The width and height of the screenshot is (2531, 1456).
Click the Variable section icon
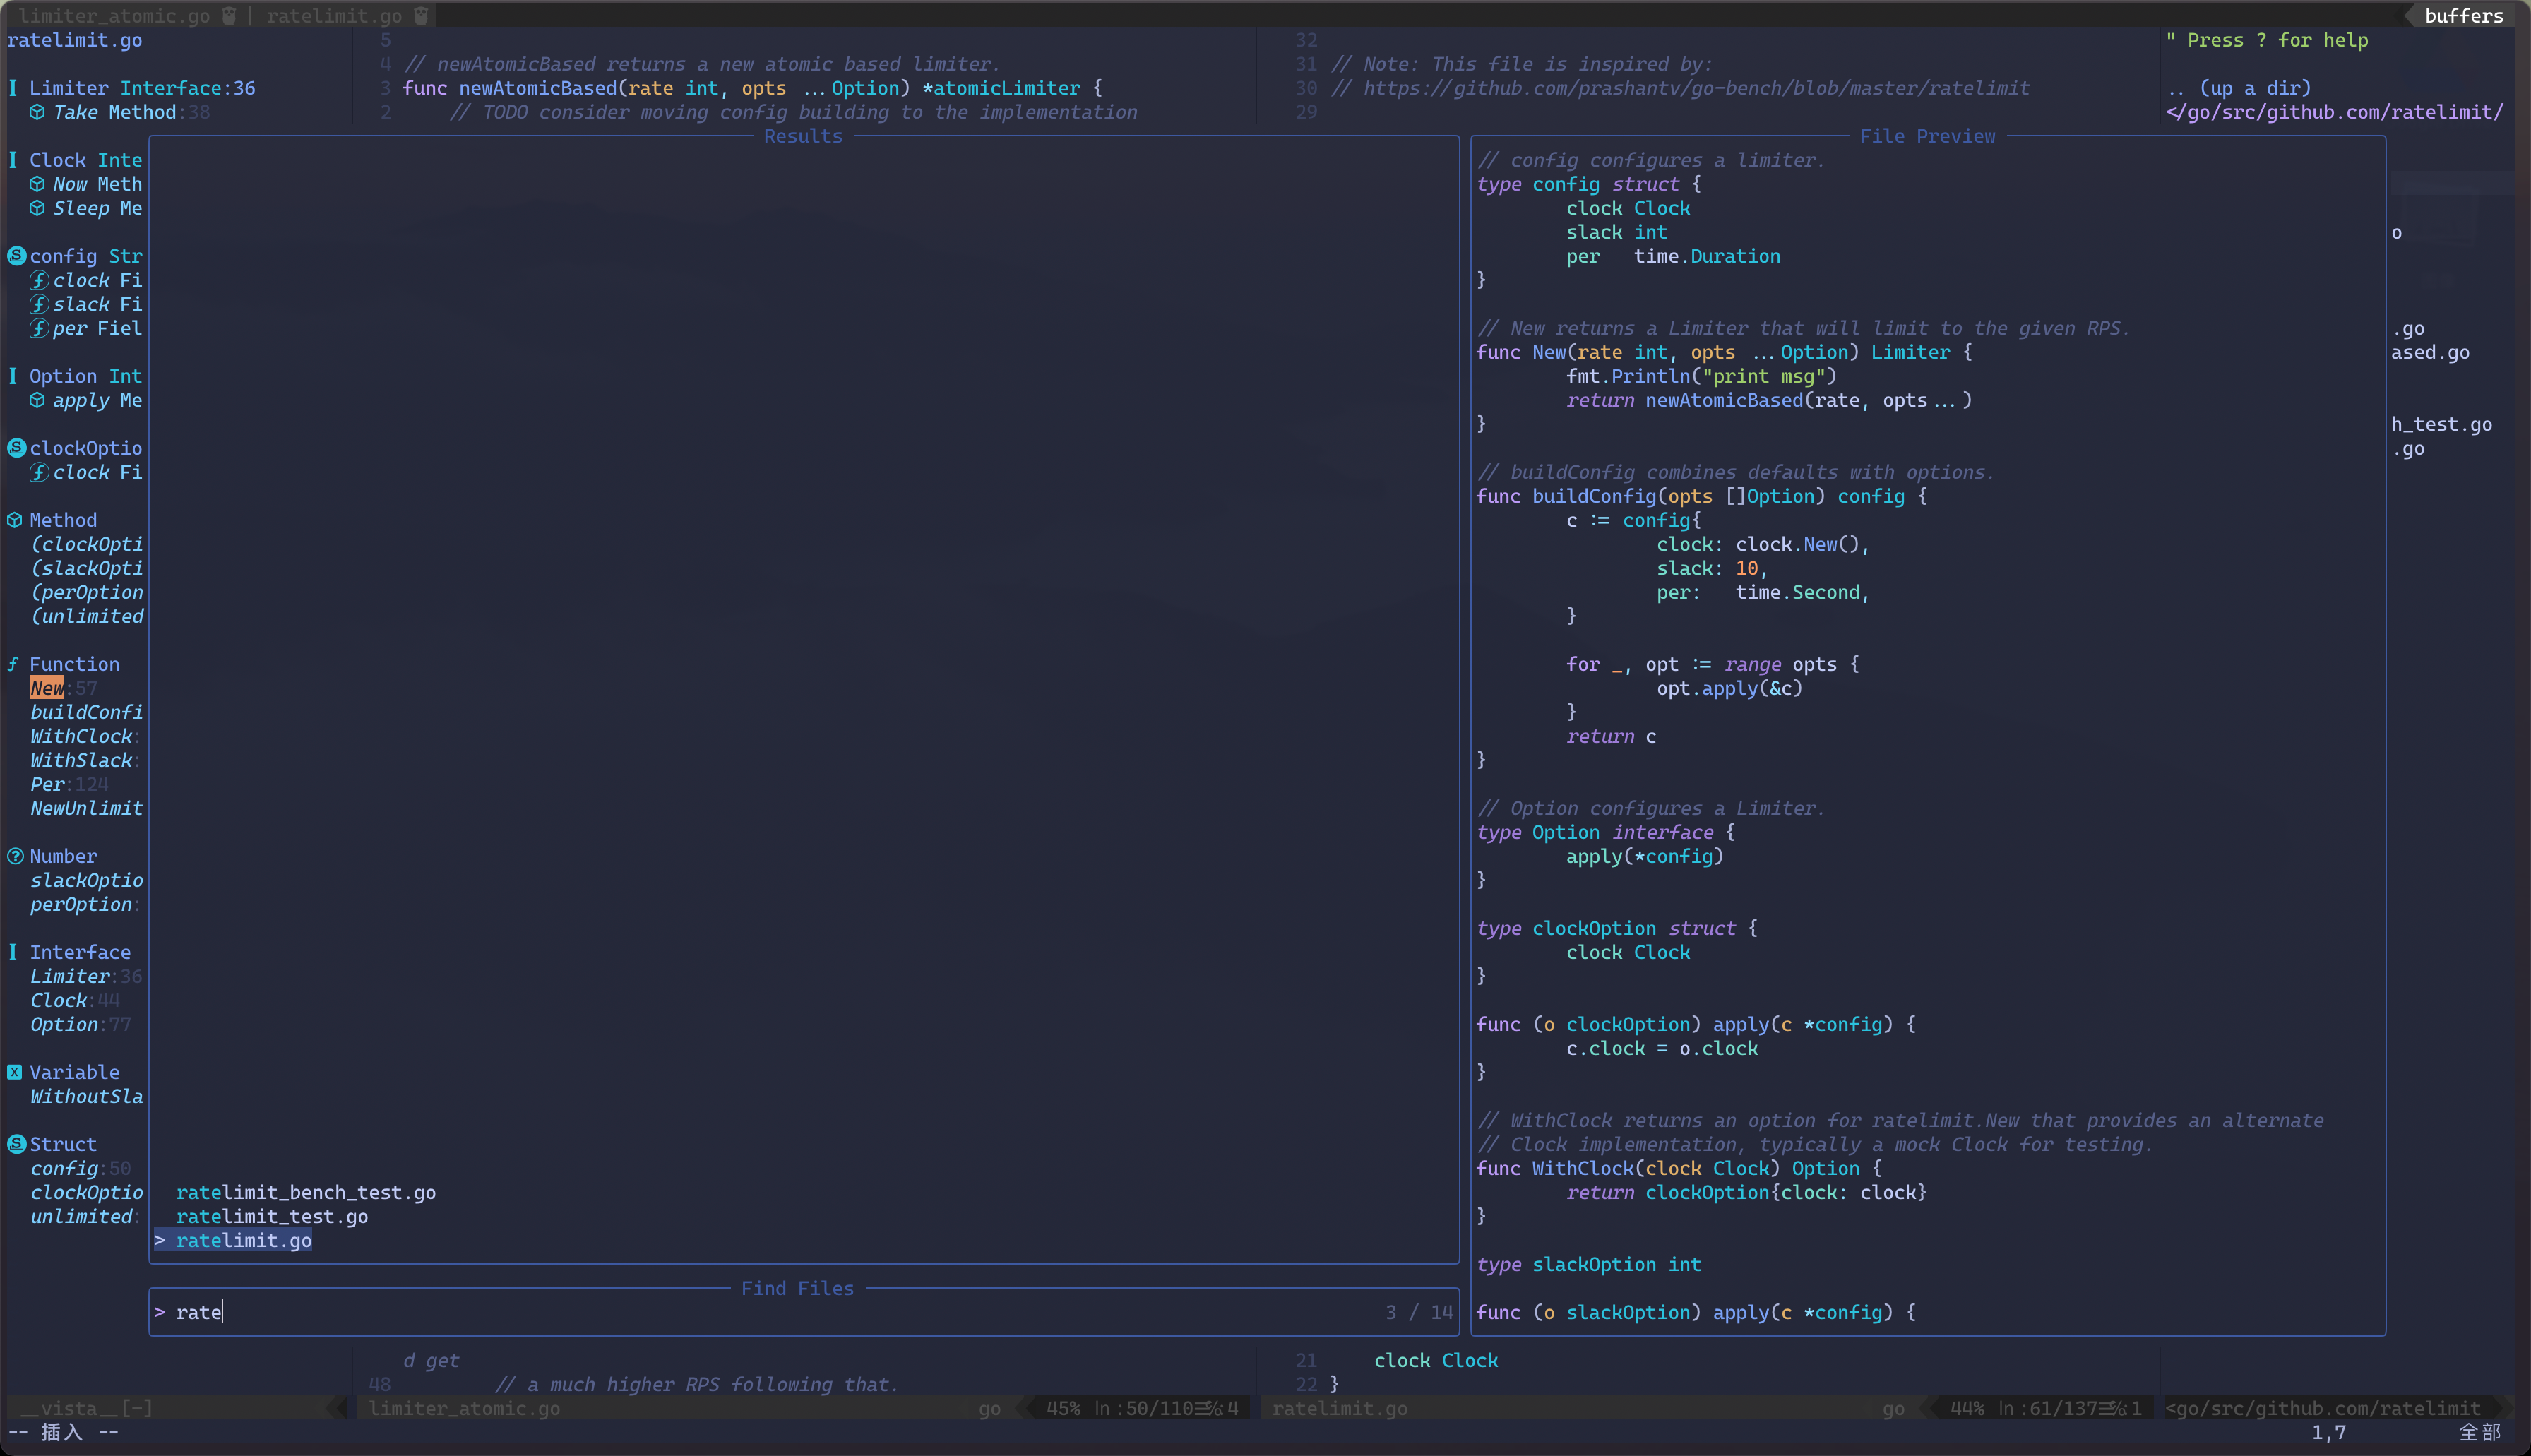click(15, 1072)
